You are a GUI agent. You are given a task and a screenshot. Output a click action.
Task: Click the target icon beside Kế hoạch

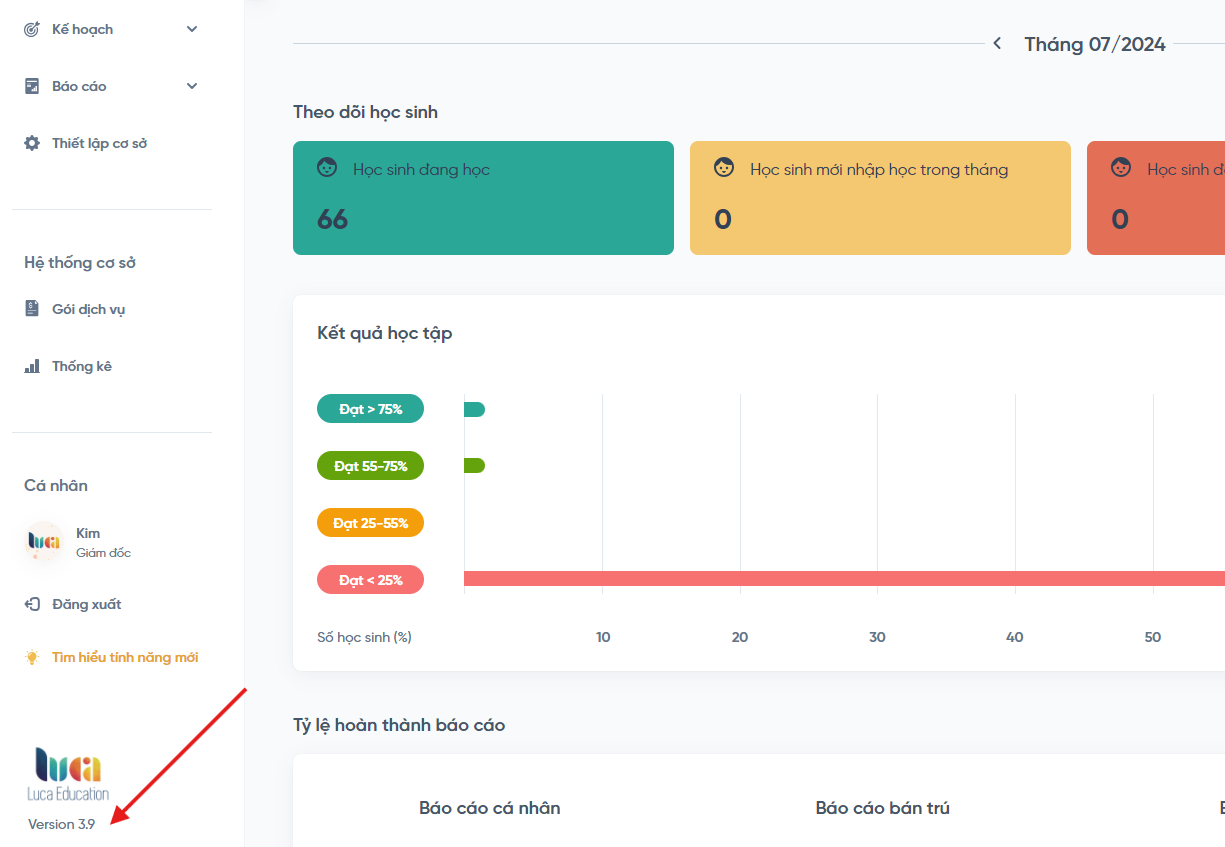[32, 30]
